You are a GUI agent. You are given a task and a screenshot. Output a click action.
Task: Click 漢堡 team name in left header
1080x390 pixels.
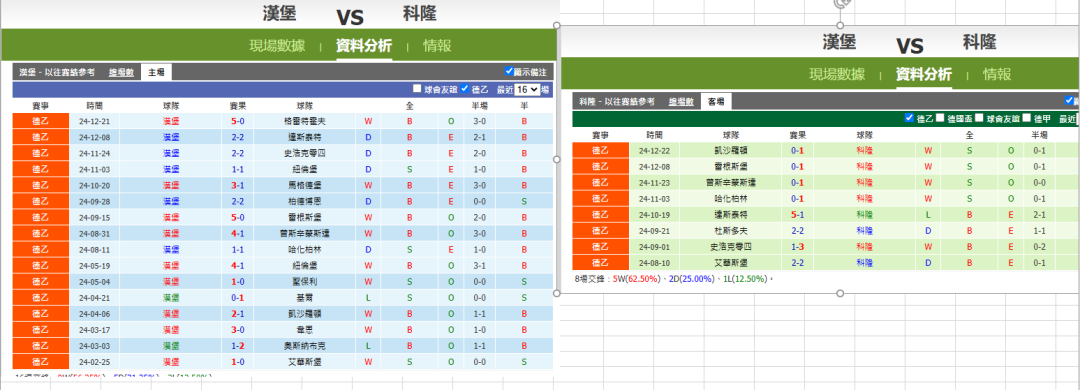coord(280,14)
